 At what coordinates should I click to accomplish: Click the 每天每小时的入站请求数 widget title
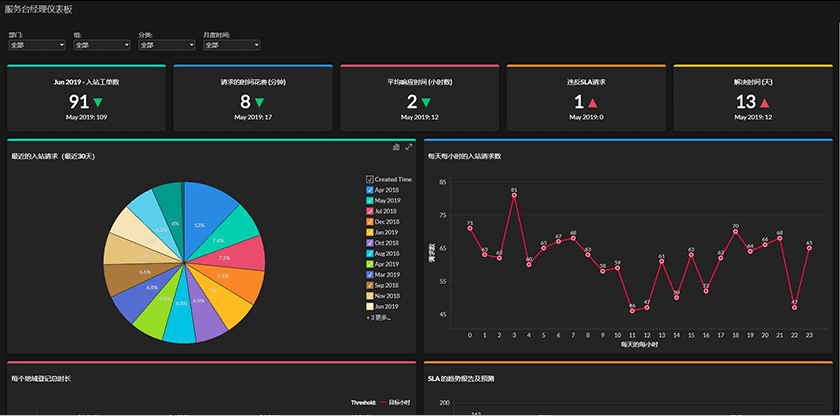[464, 157]
